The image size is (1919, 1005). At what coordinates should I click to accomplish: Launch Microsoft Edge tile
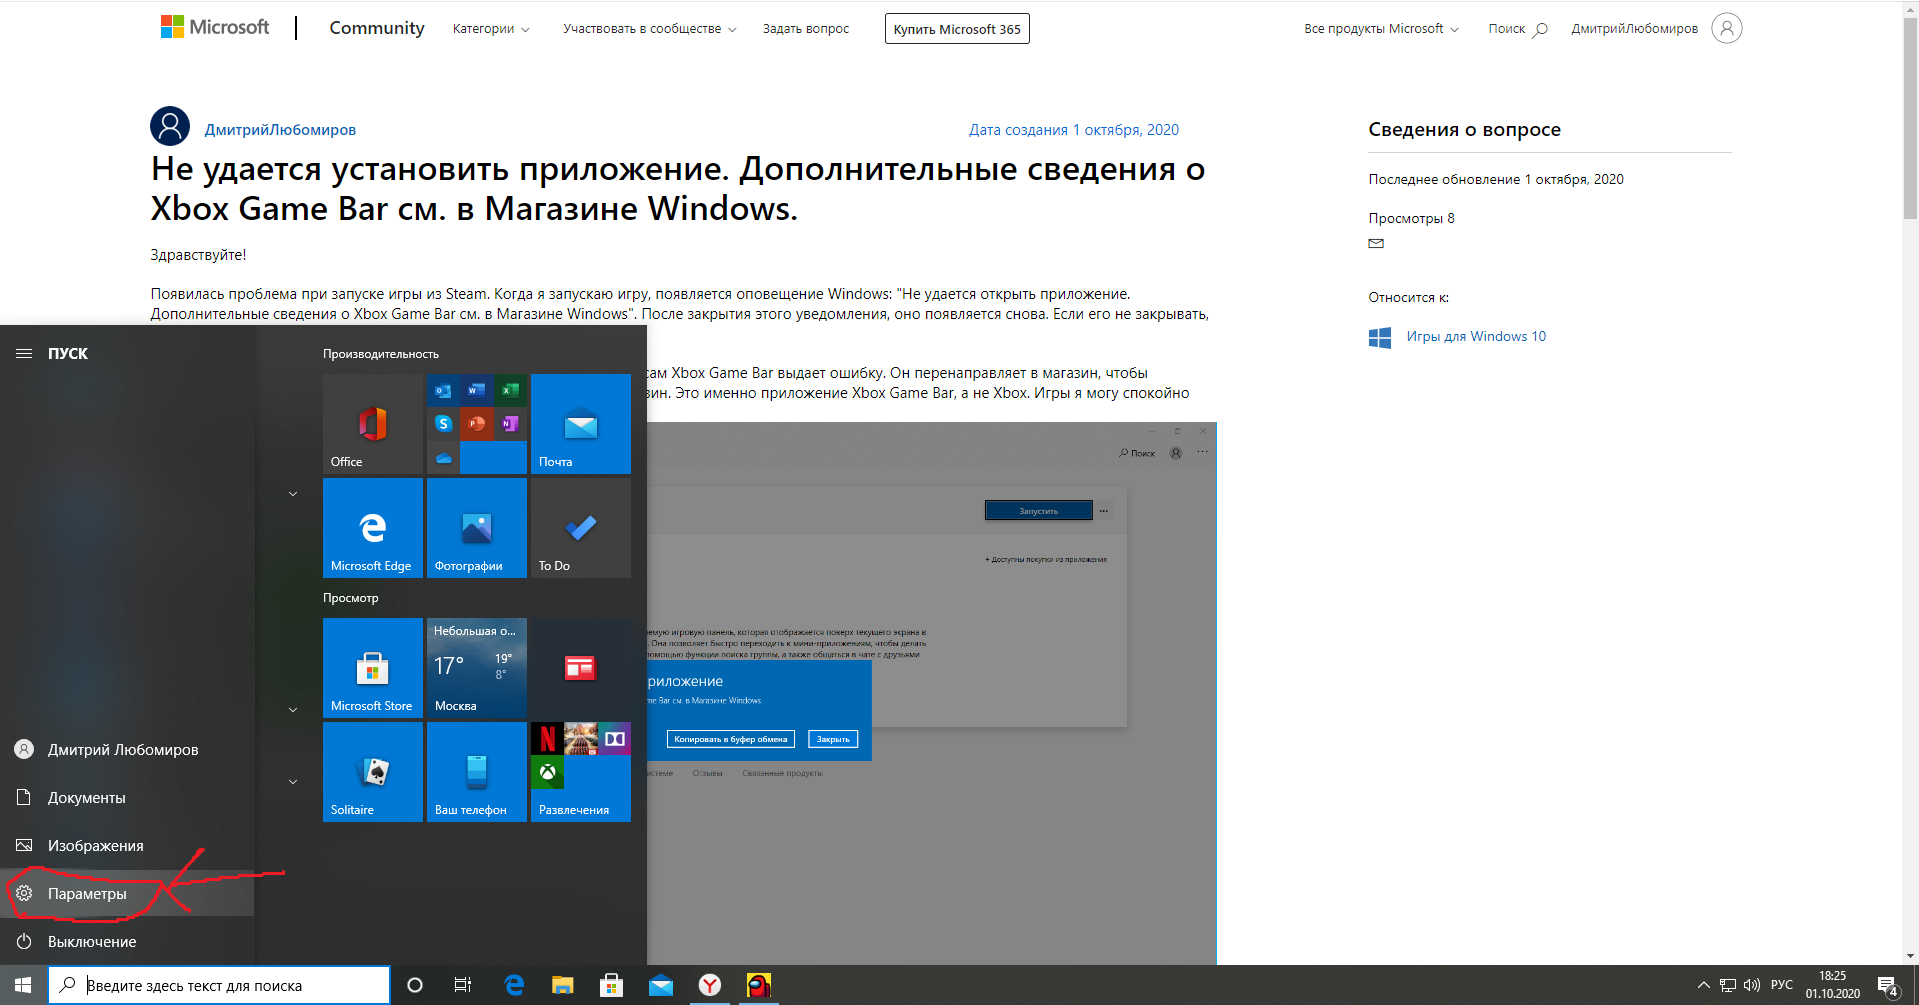pos(373,528)
